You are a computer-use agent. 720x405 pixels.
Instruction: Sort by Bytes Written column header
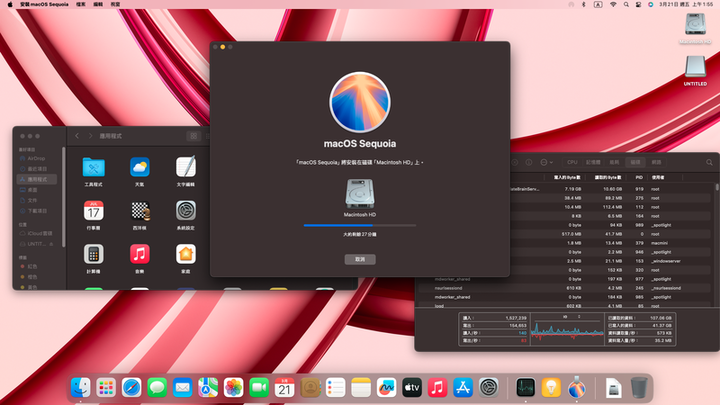tap(567, 177)
